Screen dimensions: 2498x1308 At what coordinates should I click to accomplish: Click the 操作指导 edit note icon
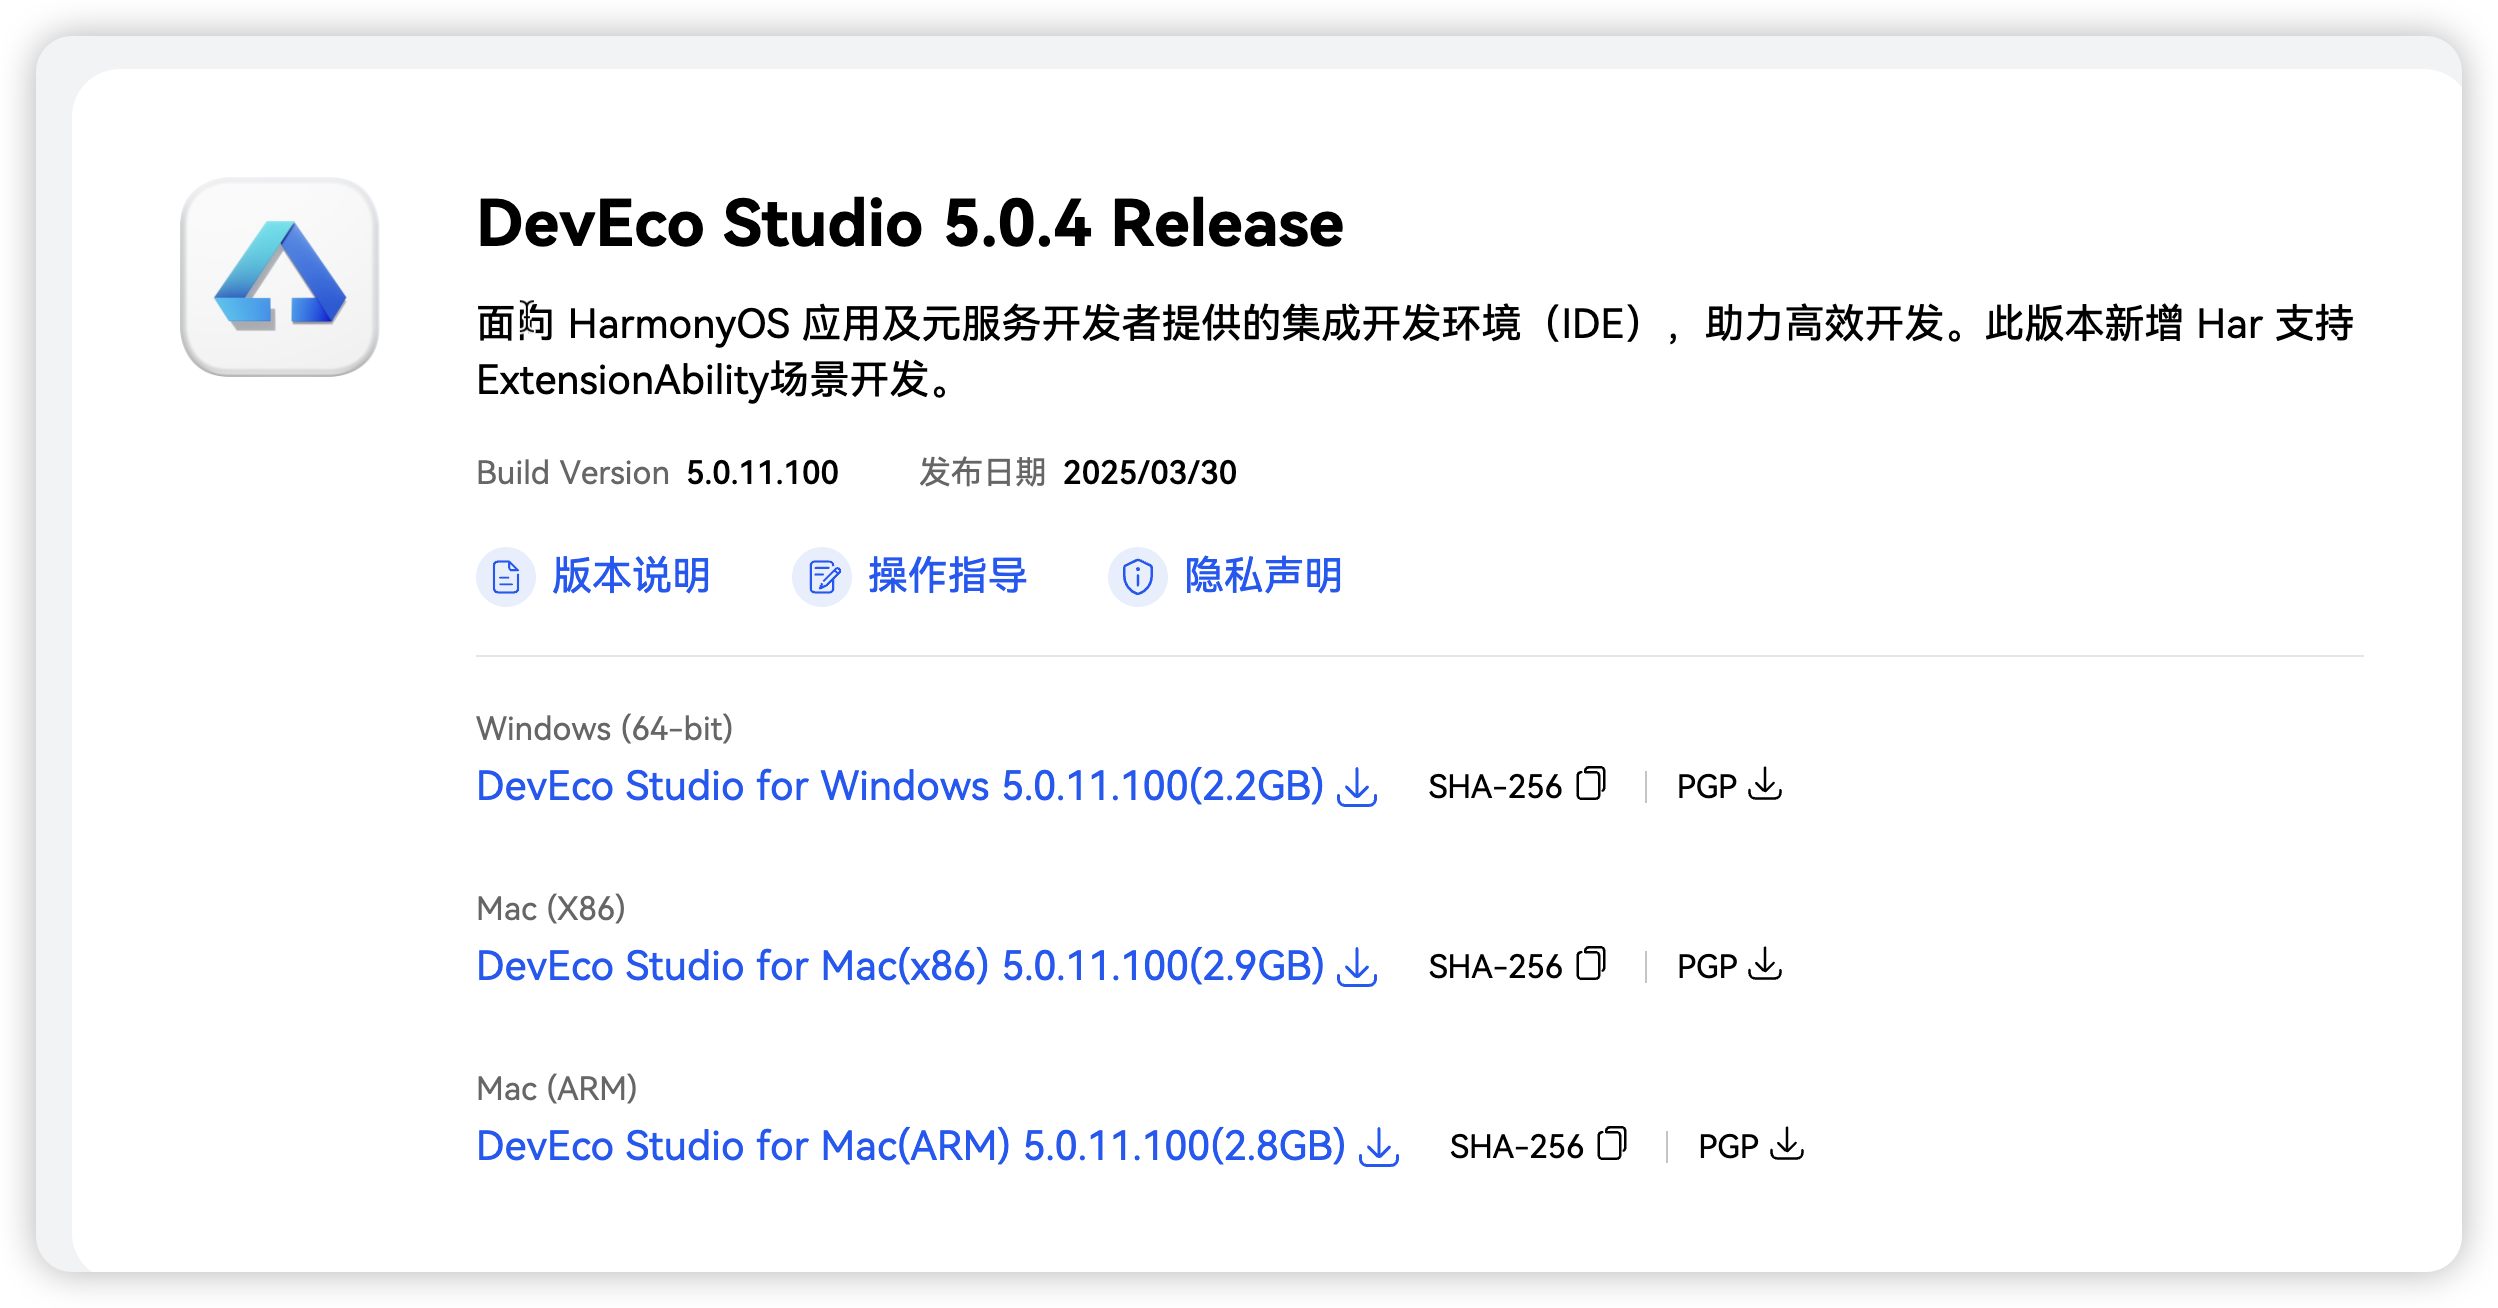tap(822, 577)
